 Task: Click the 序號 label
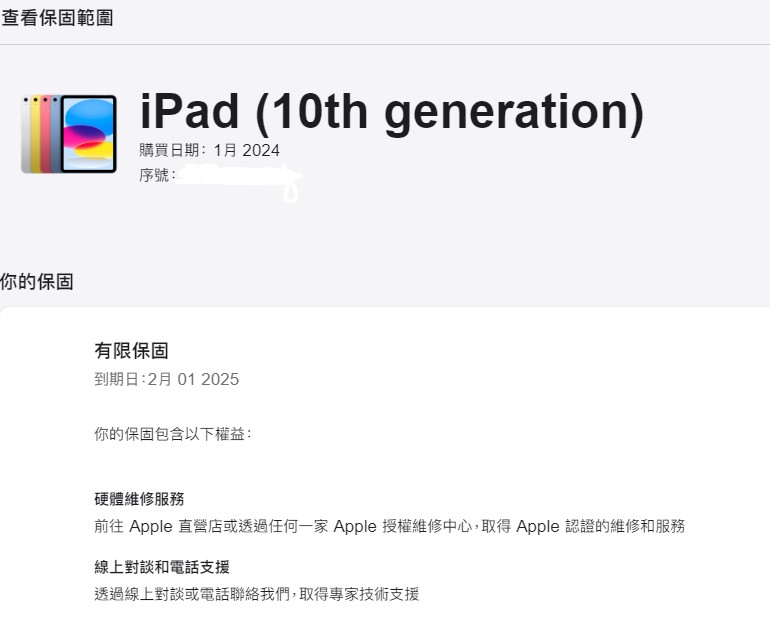click(156, 176)
